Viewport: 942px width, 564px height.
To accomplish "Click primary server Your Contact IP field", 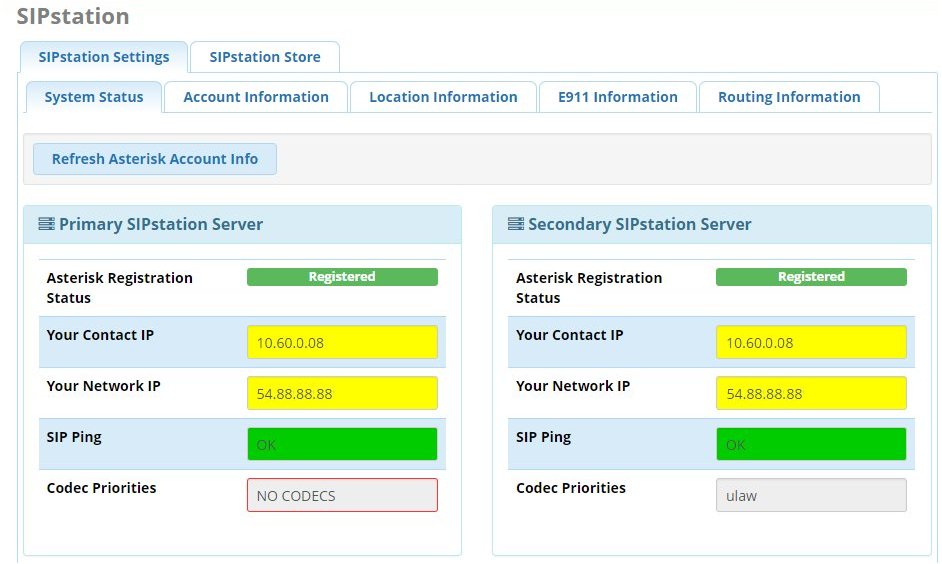I will click(x=342, y=342).
